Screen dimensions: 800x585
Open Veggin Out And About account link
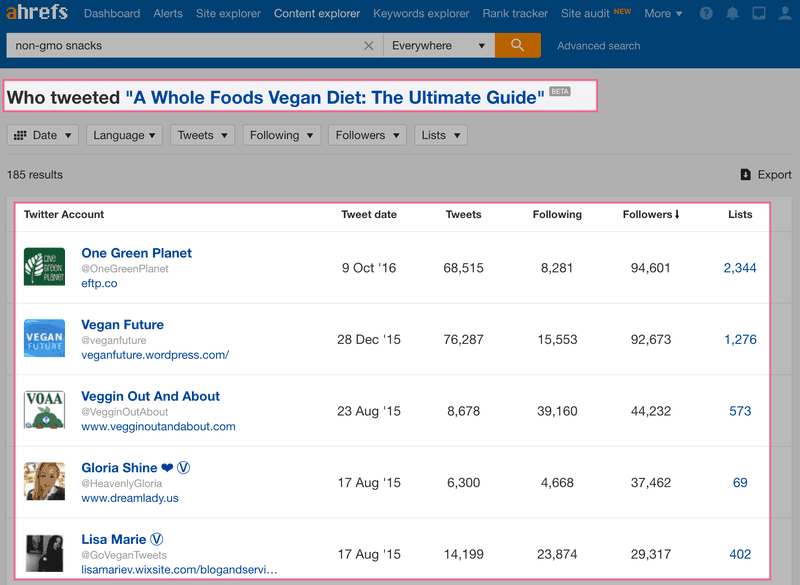coord(151,396)
